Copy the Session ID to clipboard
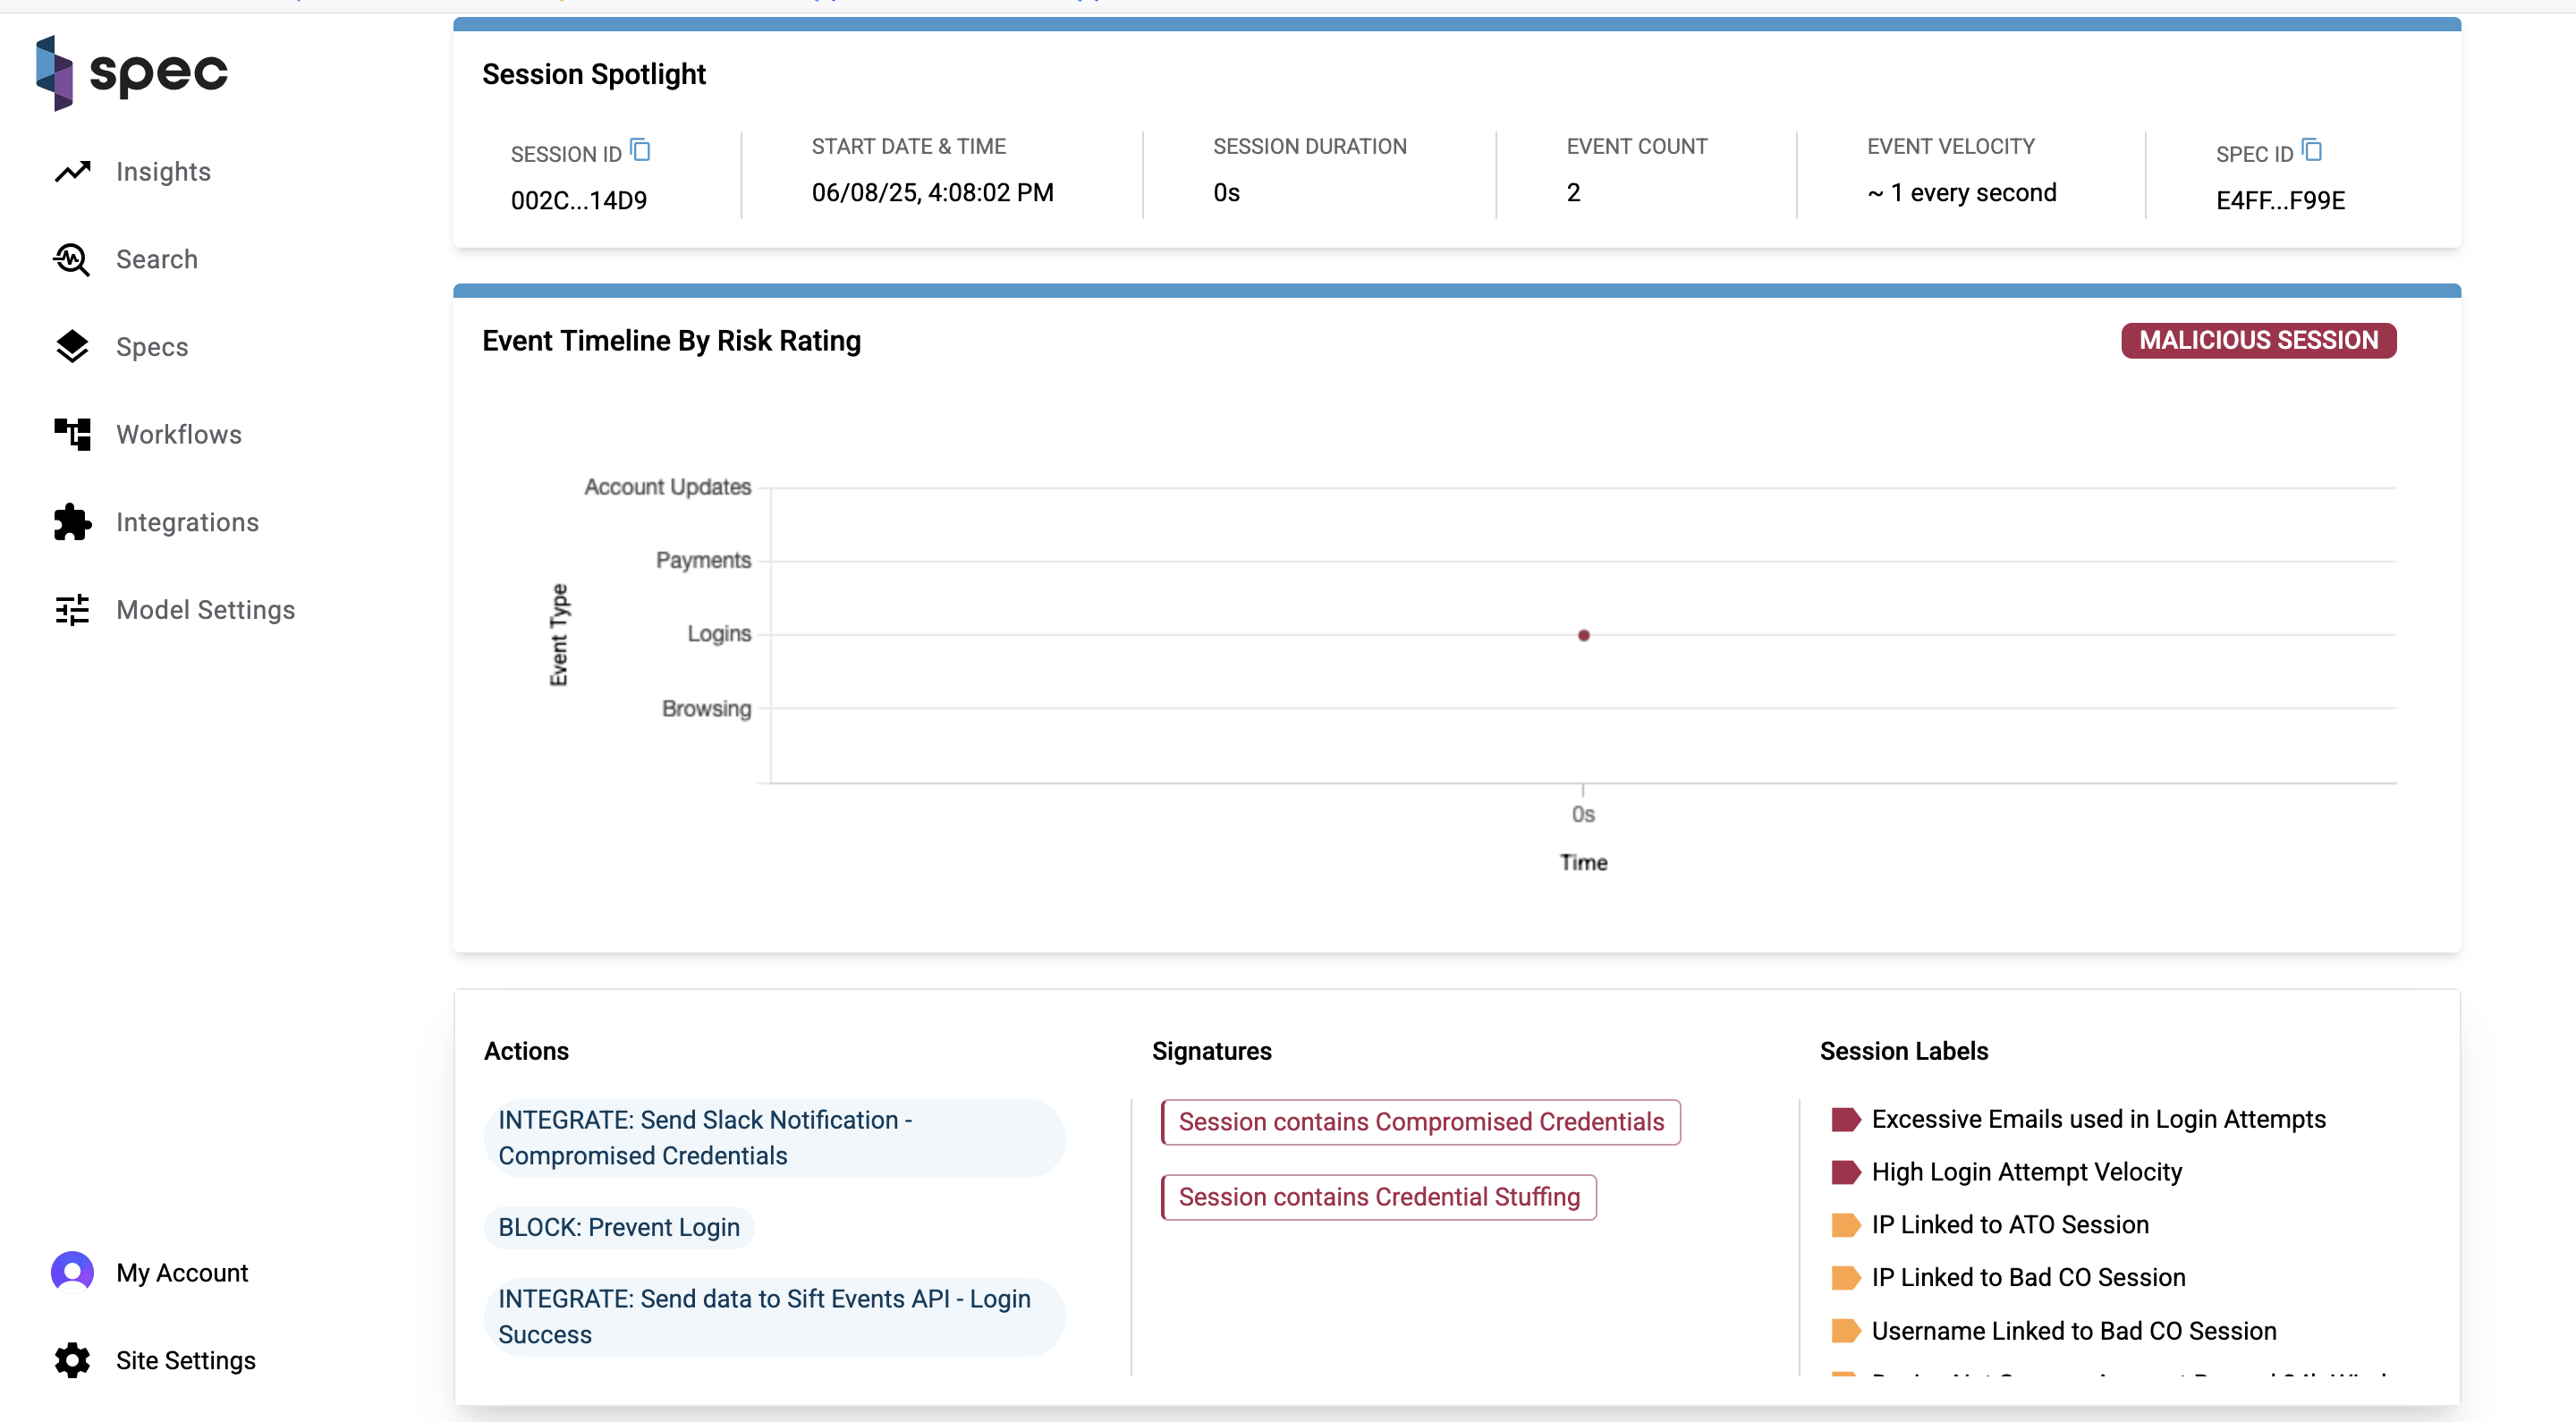 (641, 151)
